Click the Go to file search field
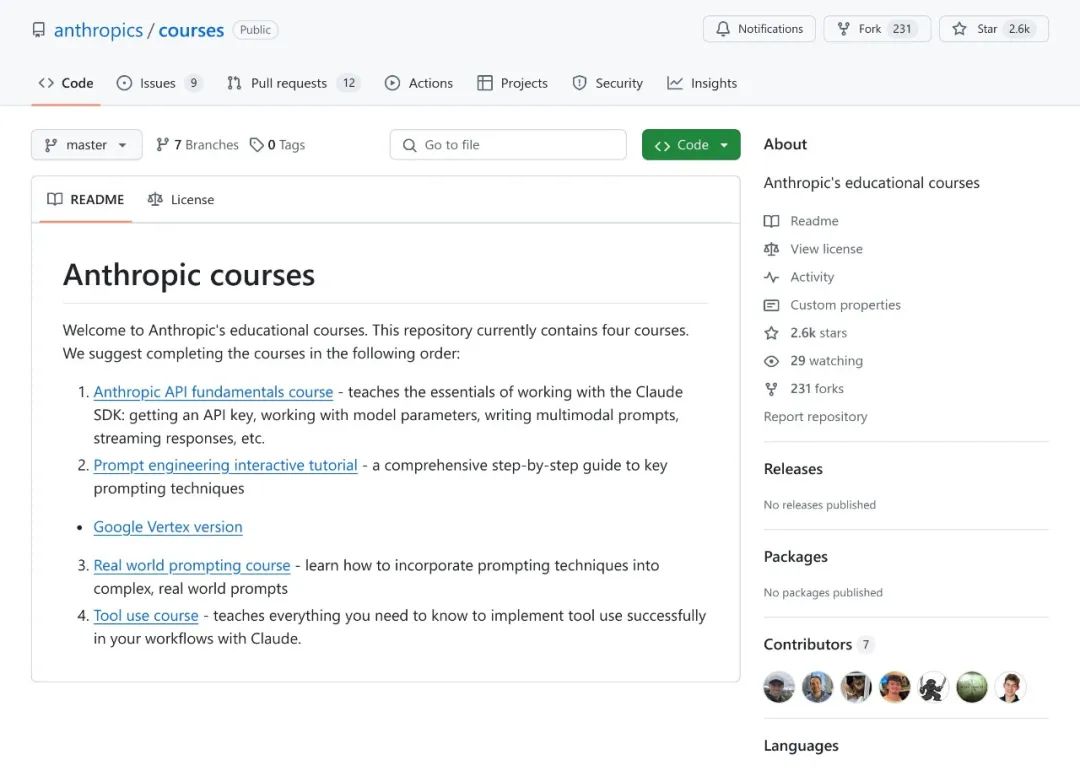This screenshot has height=771, width=1080. click(x=508, y=145)
